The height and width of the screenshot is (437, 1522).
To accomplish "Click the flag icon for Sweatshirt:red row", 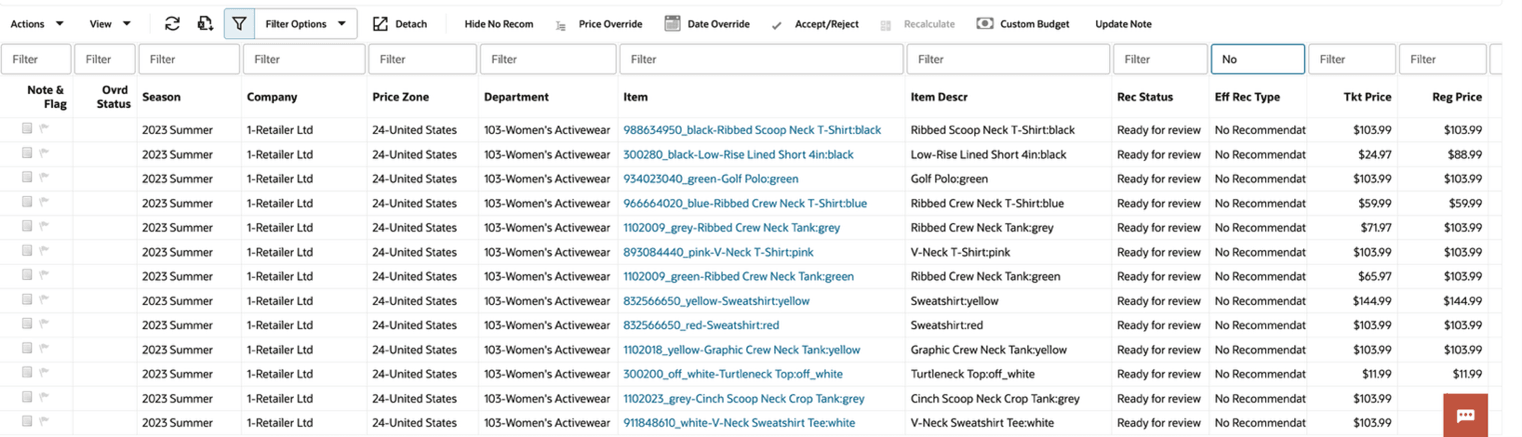I will (44, 325).
